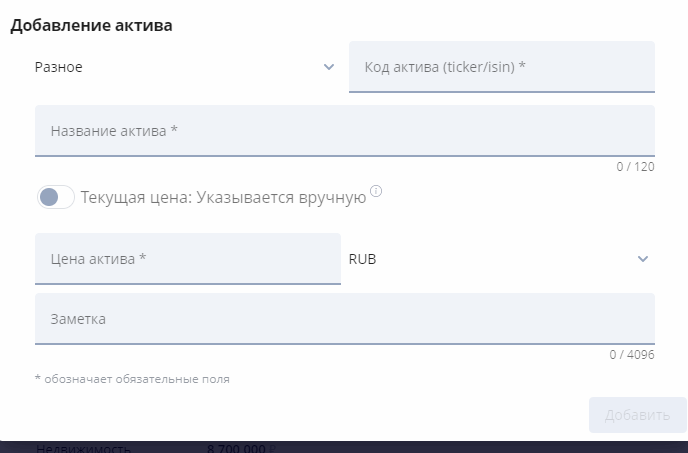Click the info icon beside current price
This screenshot has width=688, height=453.
(x=377, y=191)
